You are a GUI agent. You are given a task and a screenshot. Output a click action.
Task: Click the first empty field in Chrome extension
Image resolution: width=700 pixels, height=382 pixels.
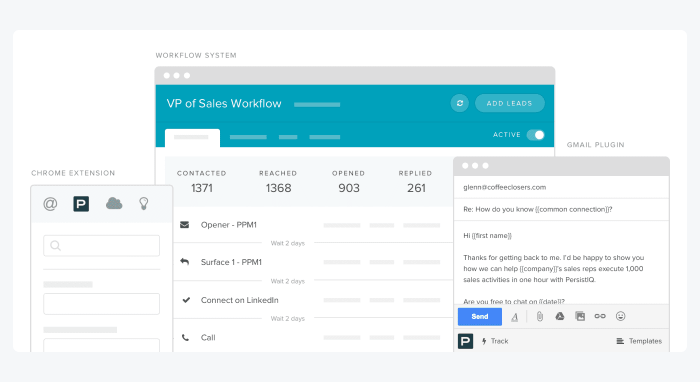[x=101, y=304]
